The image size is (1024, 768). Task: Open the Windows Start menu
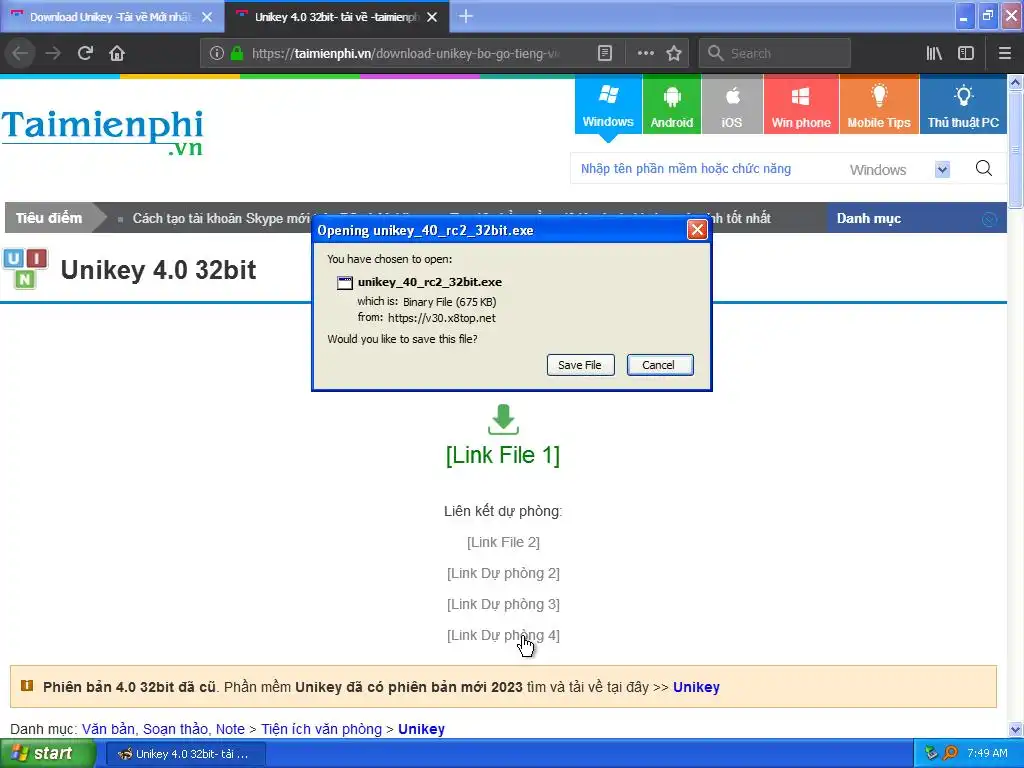coord(47,754)
